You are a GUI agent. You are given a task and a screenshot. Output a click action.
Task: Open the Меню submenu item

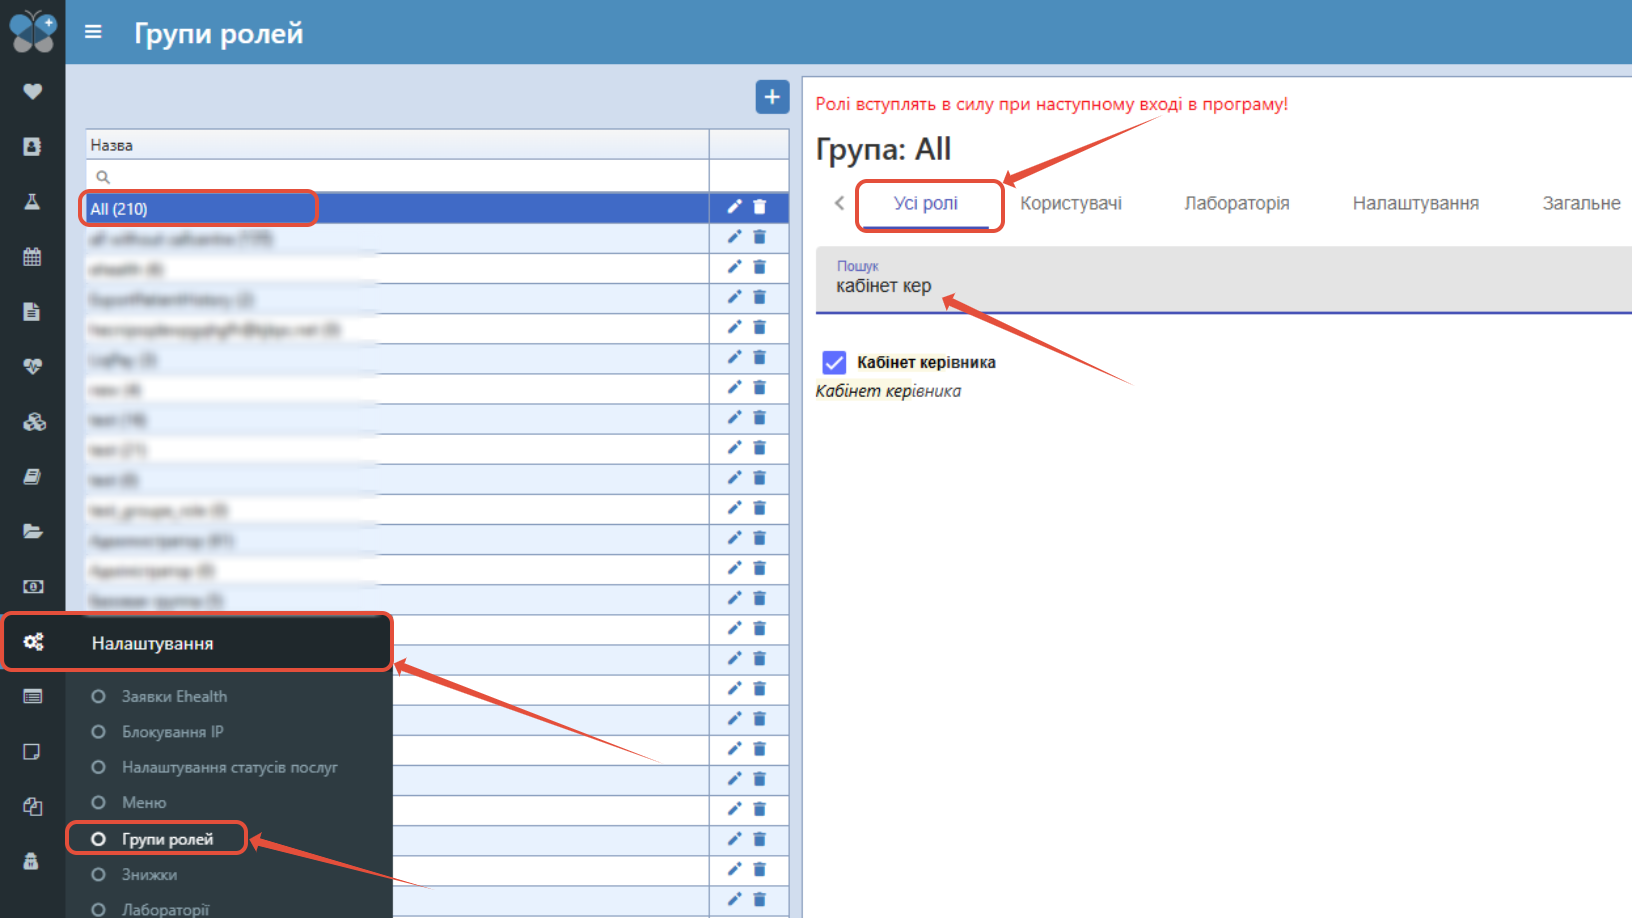(144, 802)
